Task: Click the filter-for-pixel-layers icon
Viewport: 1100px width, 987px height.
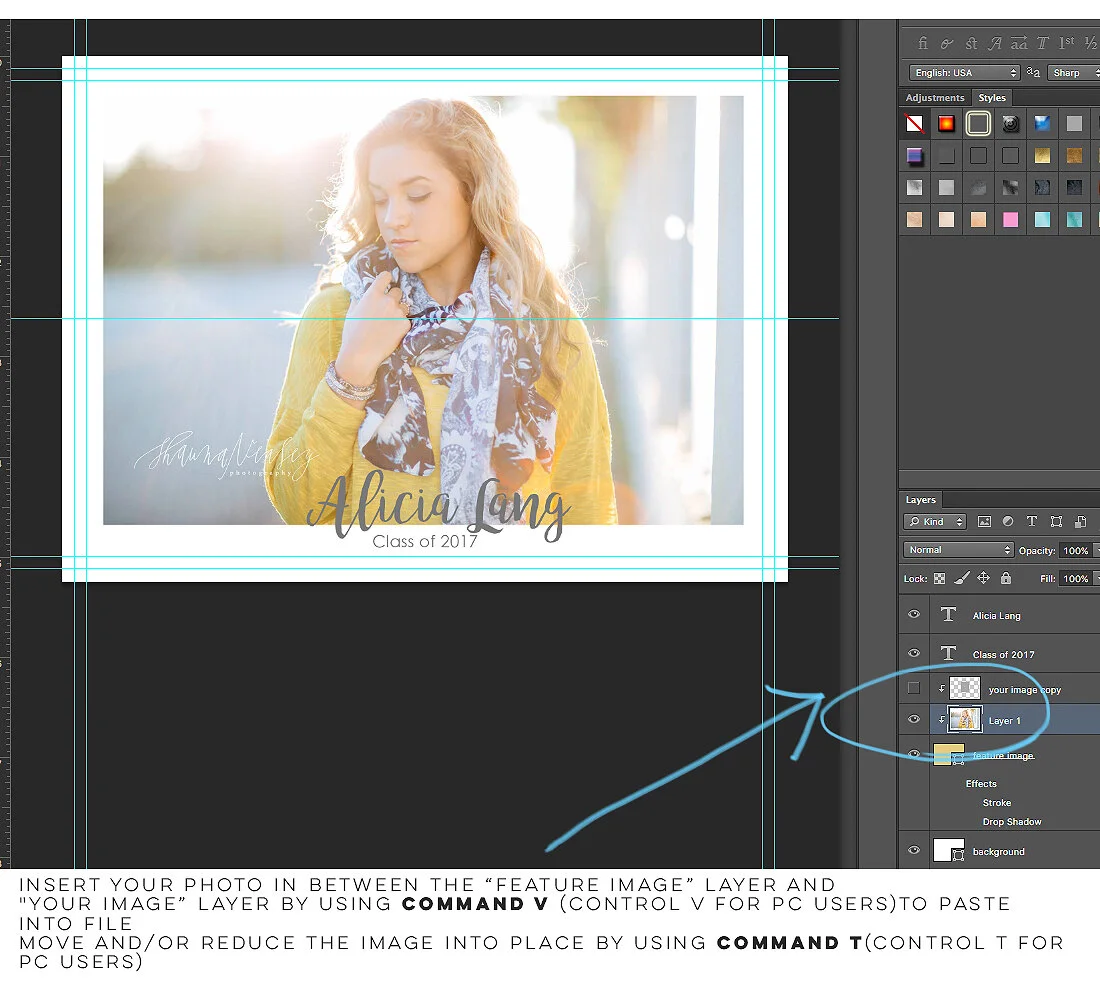Action: coord(984,521)
